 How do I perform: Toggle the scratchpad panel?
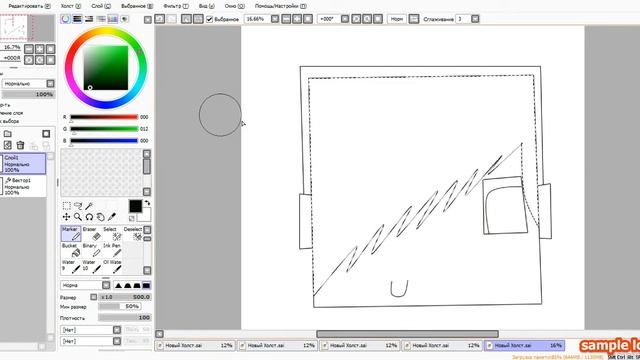pyautogui.click(x=124, y=19)
